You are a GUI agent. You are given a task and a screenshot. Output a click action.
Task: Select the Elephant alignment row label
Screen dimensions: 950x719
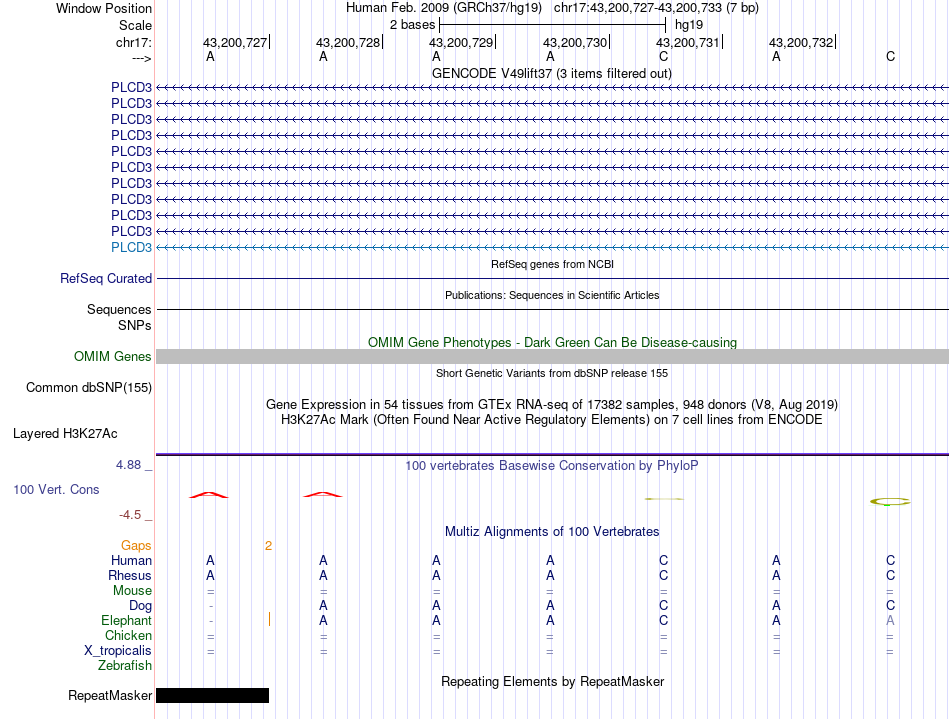point(126,620)
